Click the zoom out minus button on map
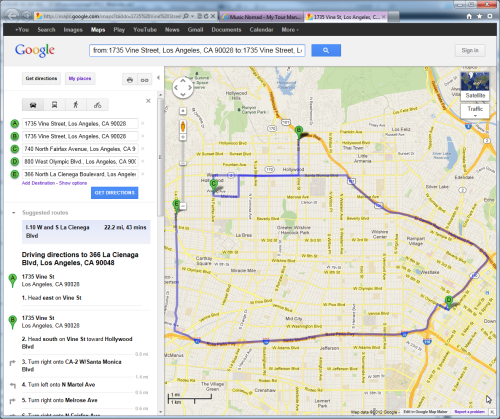Screen dimensions: 500x419 pyautogui.click(x=183, y=206)
